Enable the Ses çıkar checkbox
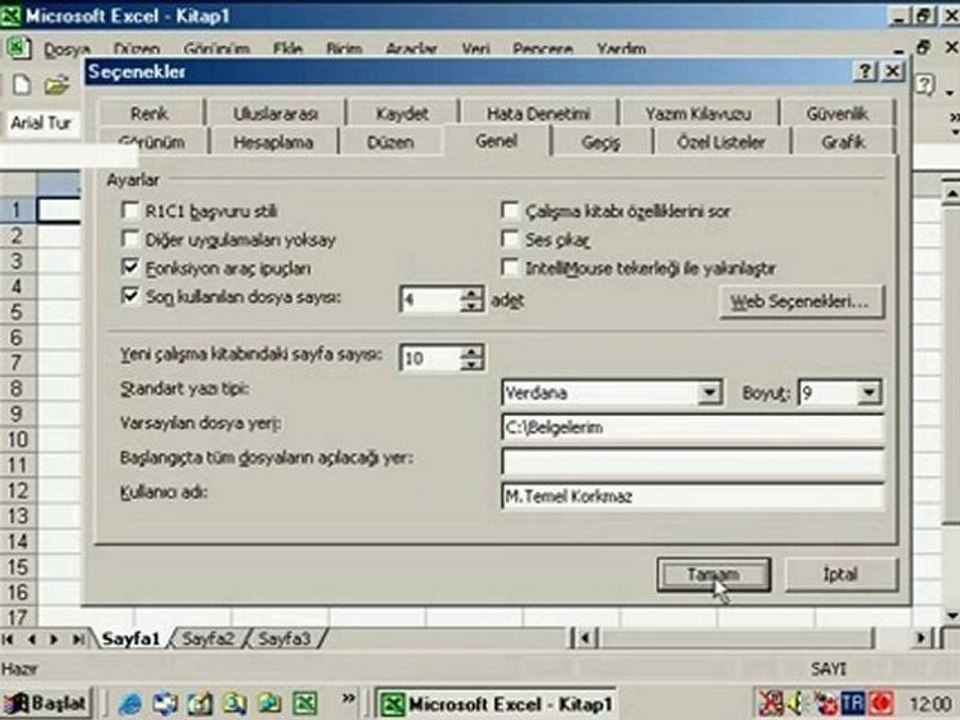The width and height of the screenshot is (960, 720). point(509,238)
